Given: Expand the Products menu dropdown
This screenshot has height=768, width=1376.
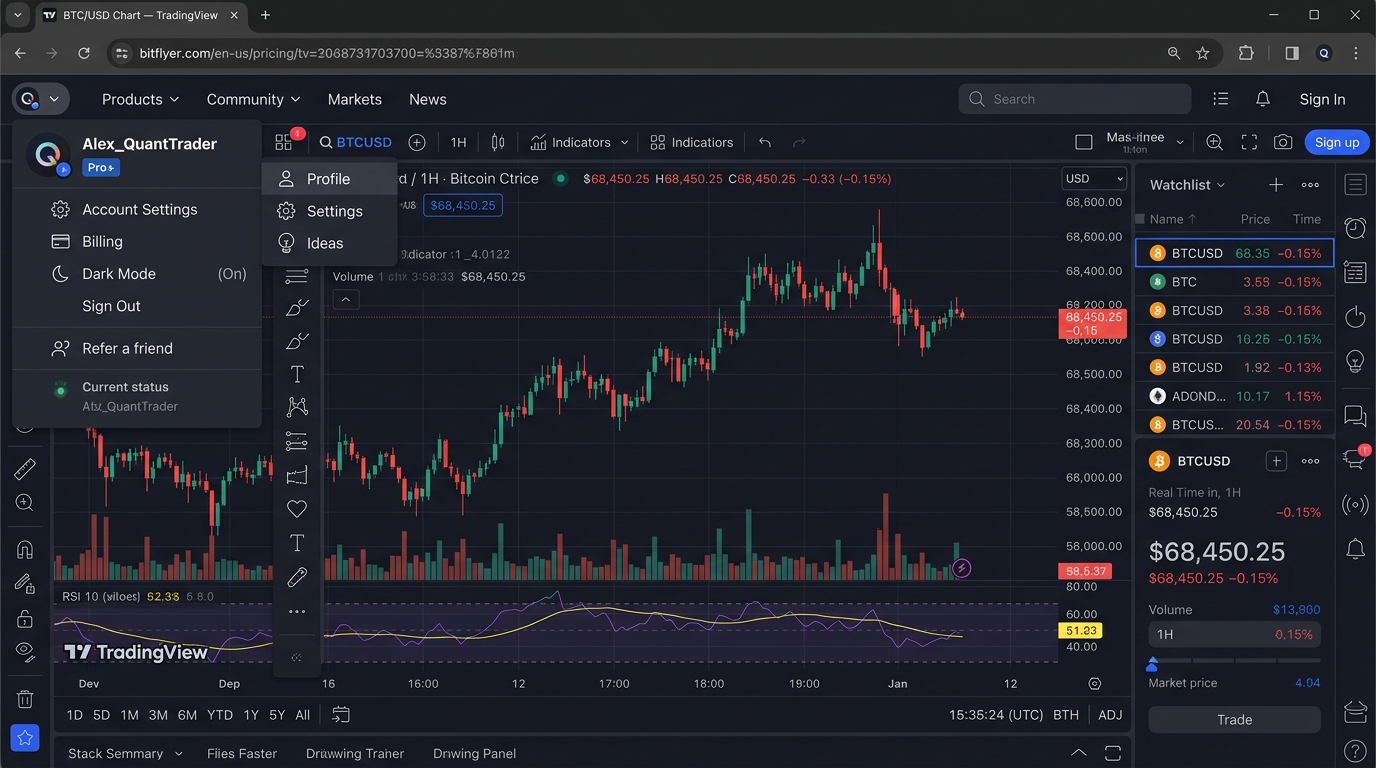Looking at the screenshot, I should point(140,99).
